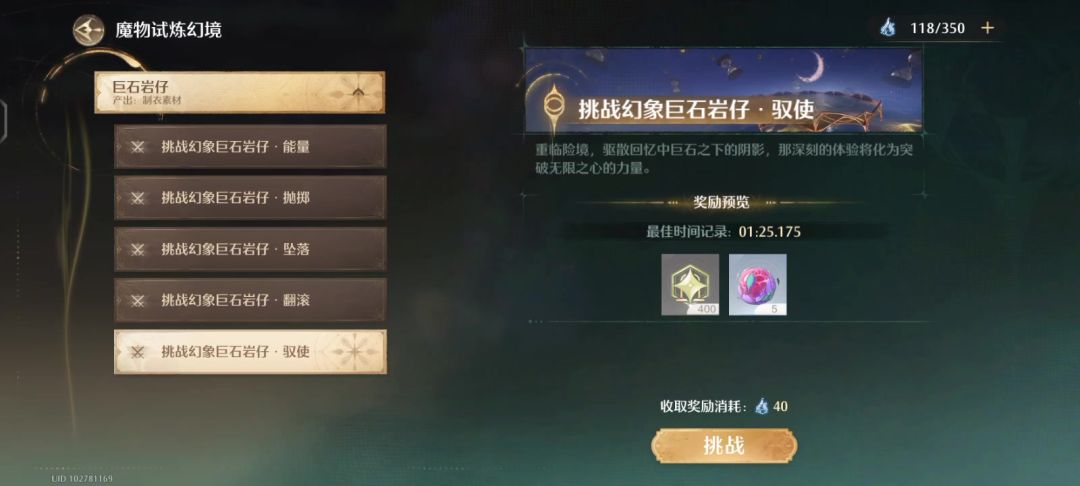Screen dimensions: 1080x486
Task: Click crossed swords icon on 翻滚 challenge
Action: point(138,300)
